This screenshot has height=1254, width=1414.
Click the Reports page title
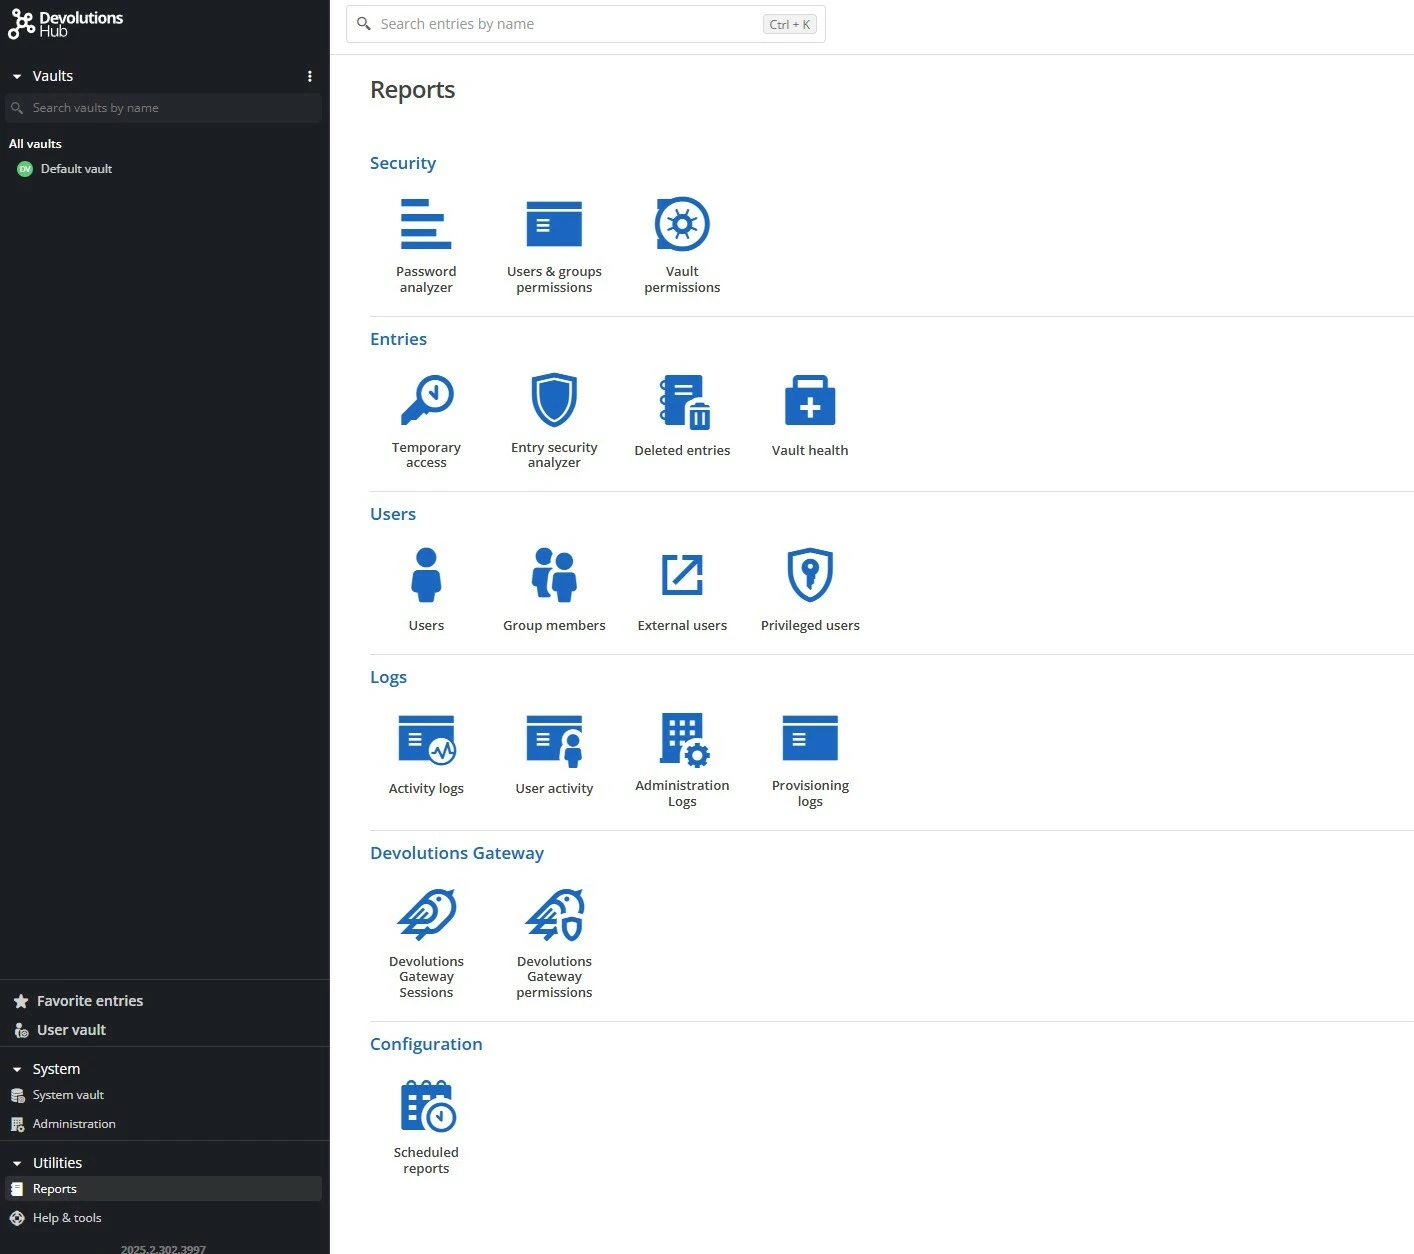412,90
